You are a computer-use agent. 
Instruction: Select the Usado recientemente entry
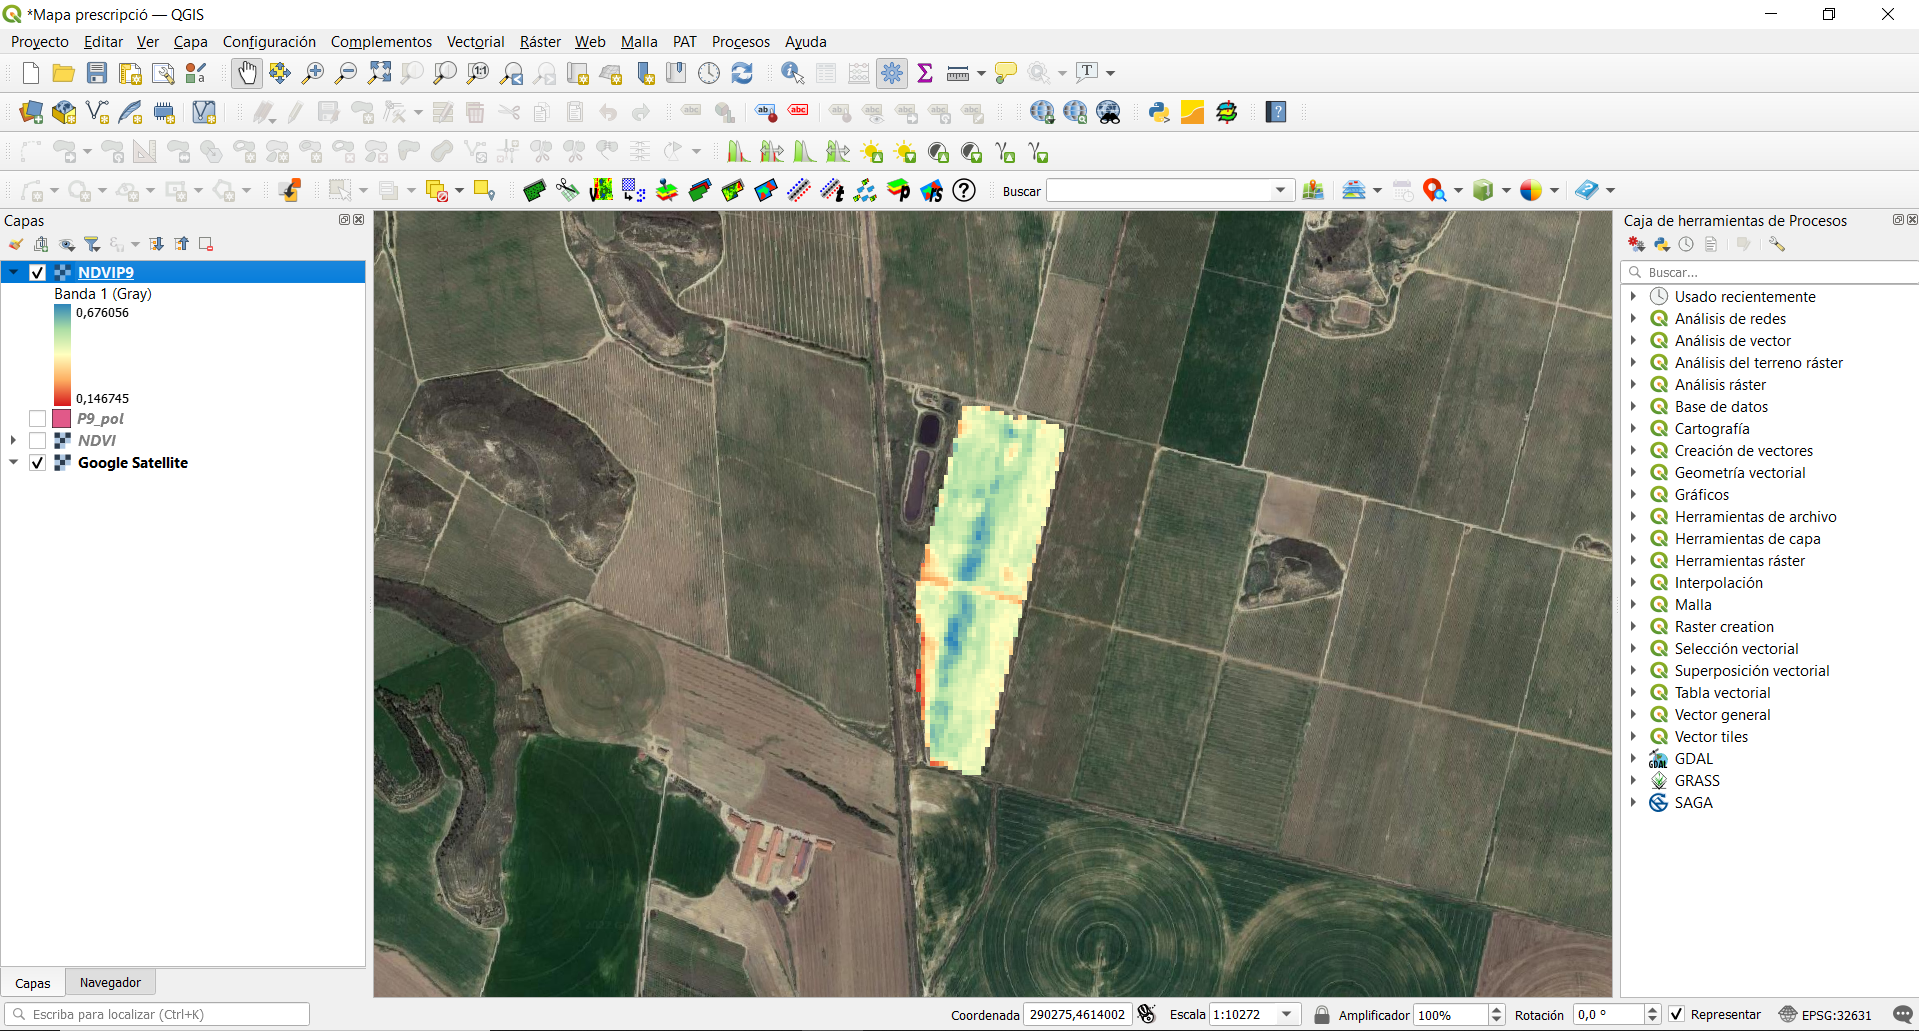1745,297
